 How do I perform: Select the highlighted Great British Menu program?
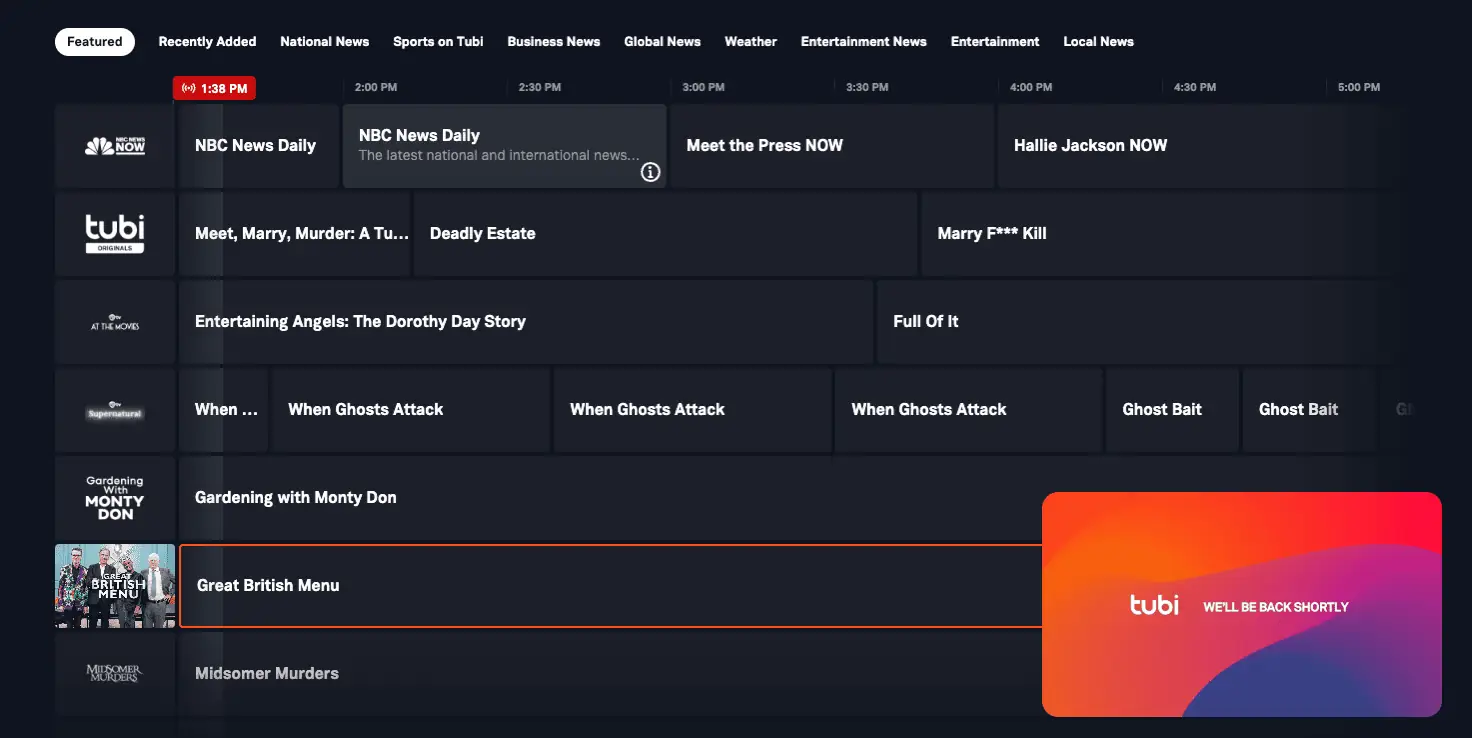pyautogui.click(x=610, y=586)
